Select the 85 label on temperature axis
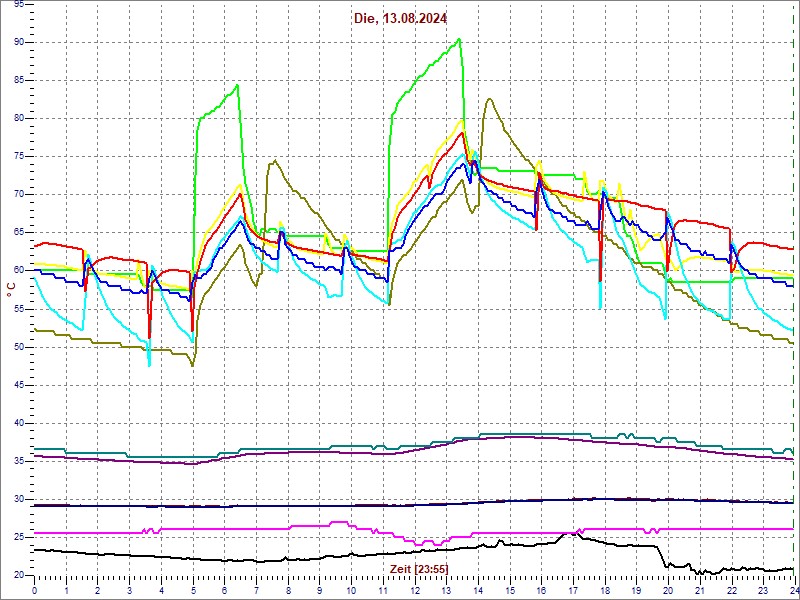The height and width of the screenshot is (600, 800). pyautogui.click(x=19, y=80)
